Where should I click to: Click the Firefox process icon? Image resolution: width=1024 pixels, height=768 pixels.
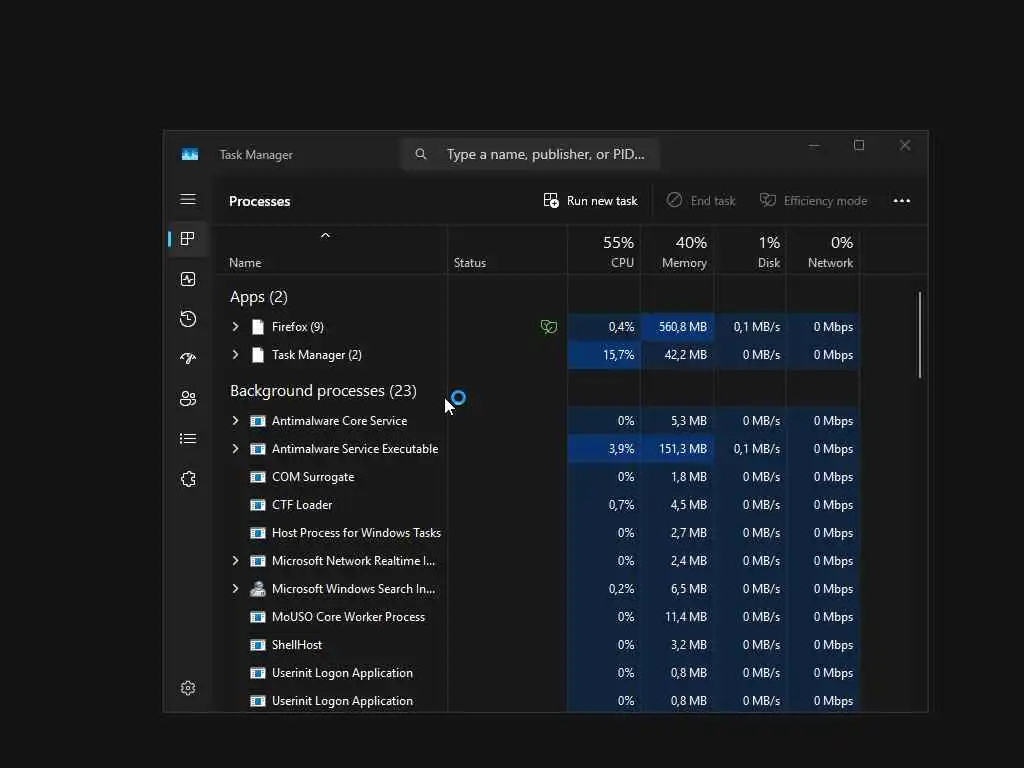[x=258, y=327]
